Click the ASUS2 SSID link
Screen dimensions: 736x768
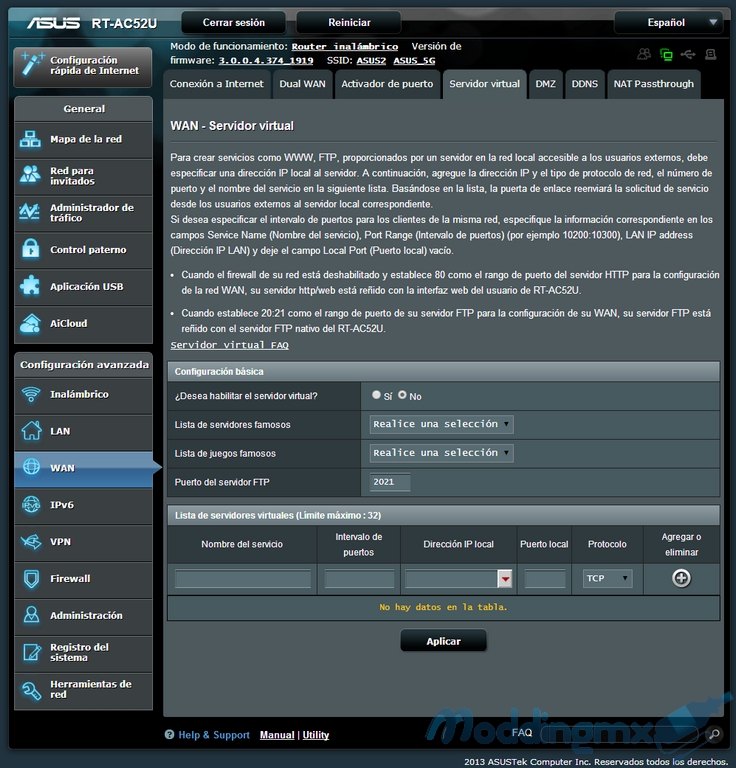click(x=371, y=61)
